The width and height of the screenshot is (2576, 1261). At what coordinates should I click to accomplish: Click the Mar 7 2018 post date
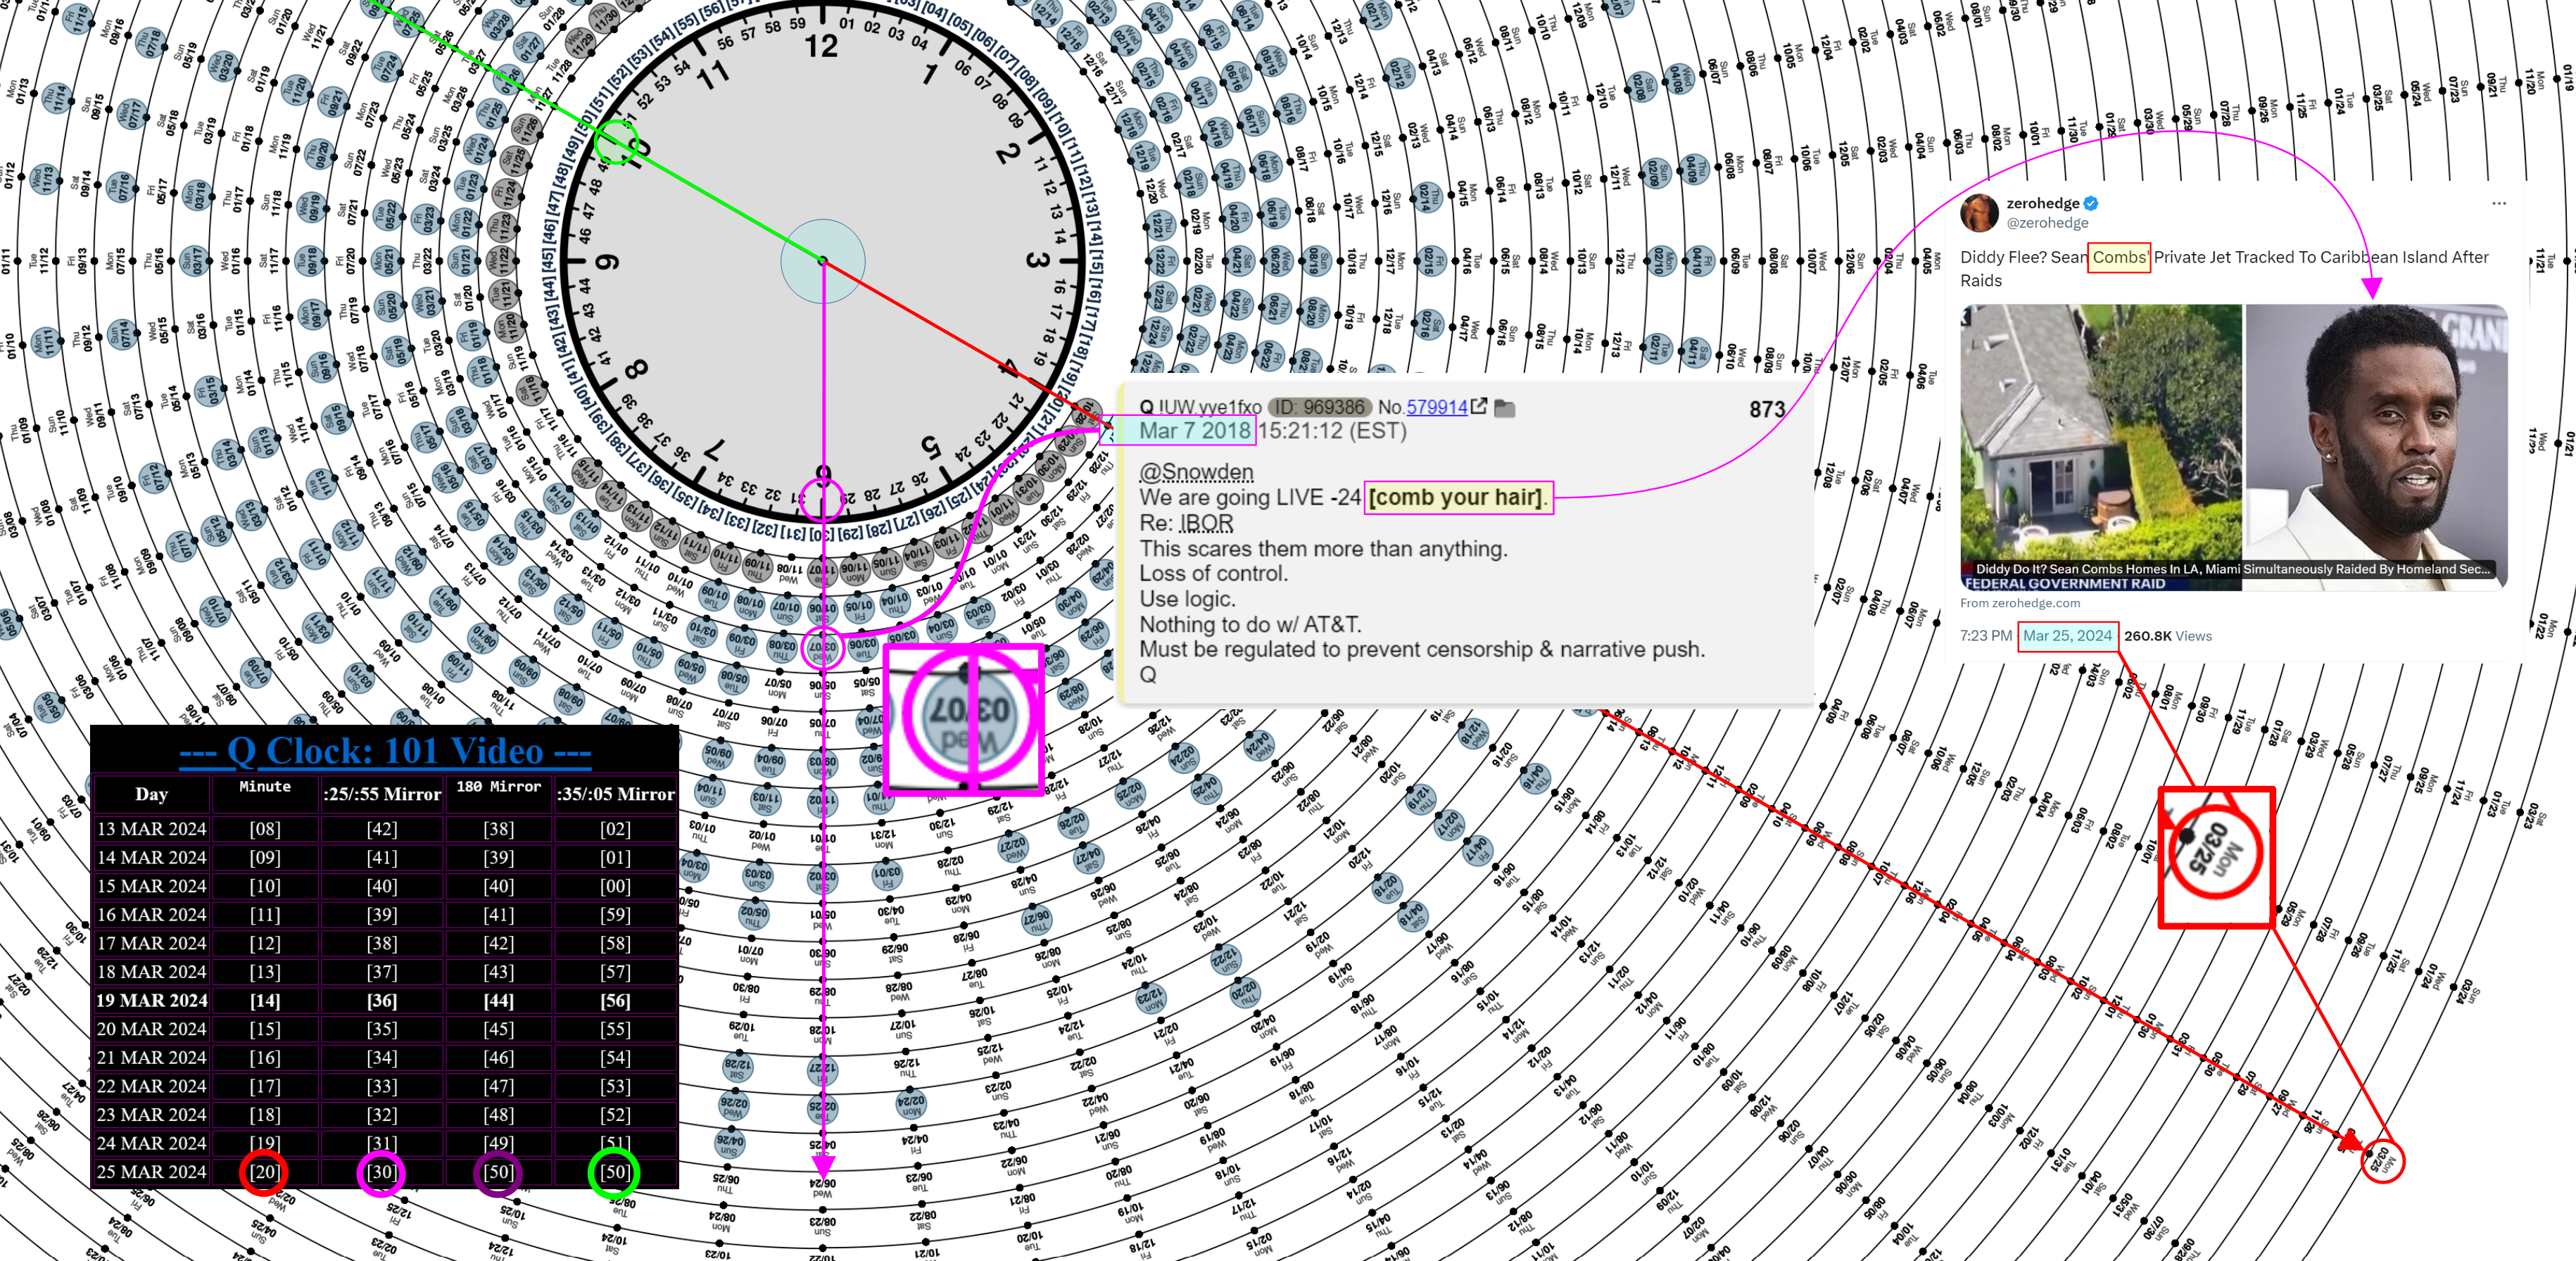[x=1194, y=431]
